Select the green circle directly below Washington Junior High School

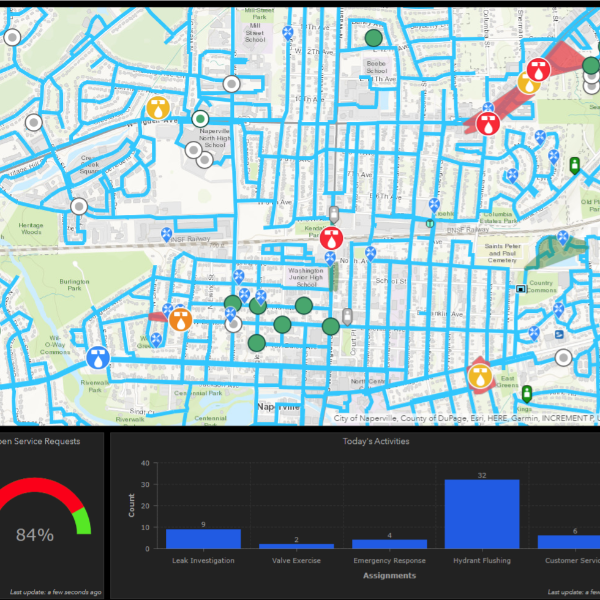(304, 306)
